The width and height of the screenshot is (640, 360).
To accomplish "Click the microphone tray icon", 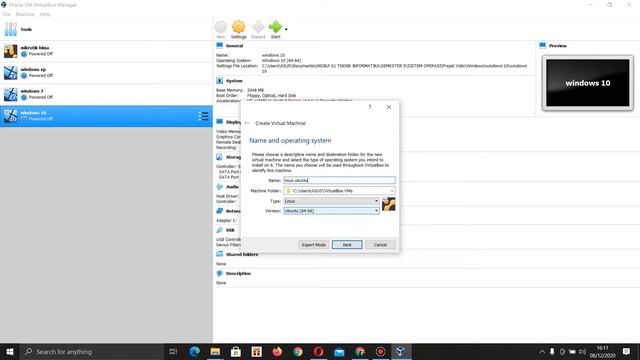I will (552, 351).
